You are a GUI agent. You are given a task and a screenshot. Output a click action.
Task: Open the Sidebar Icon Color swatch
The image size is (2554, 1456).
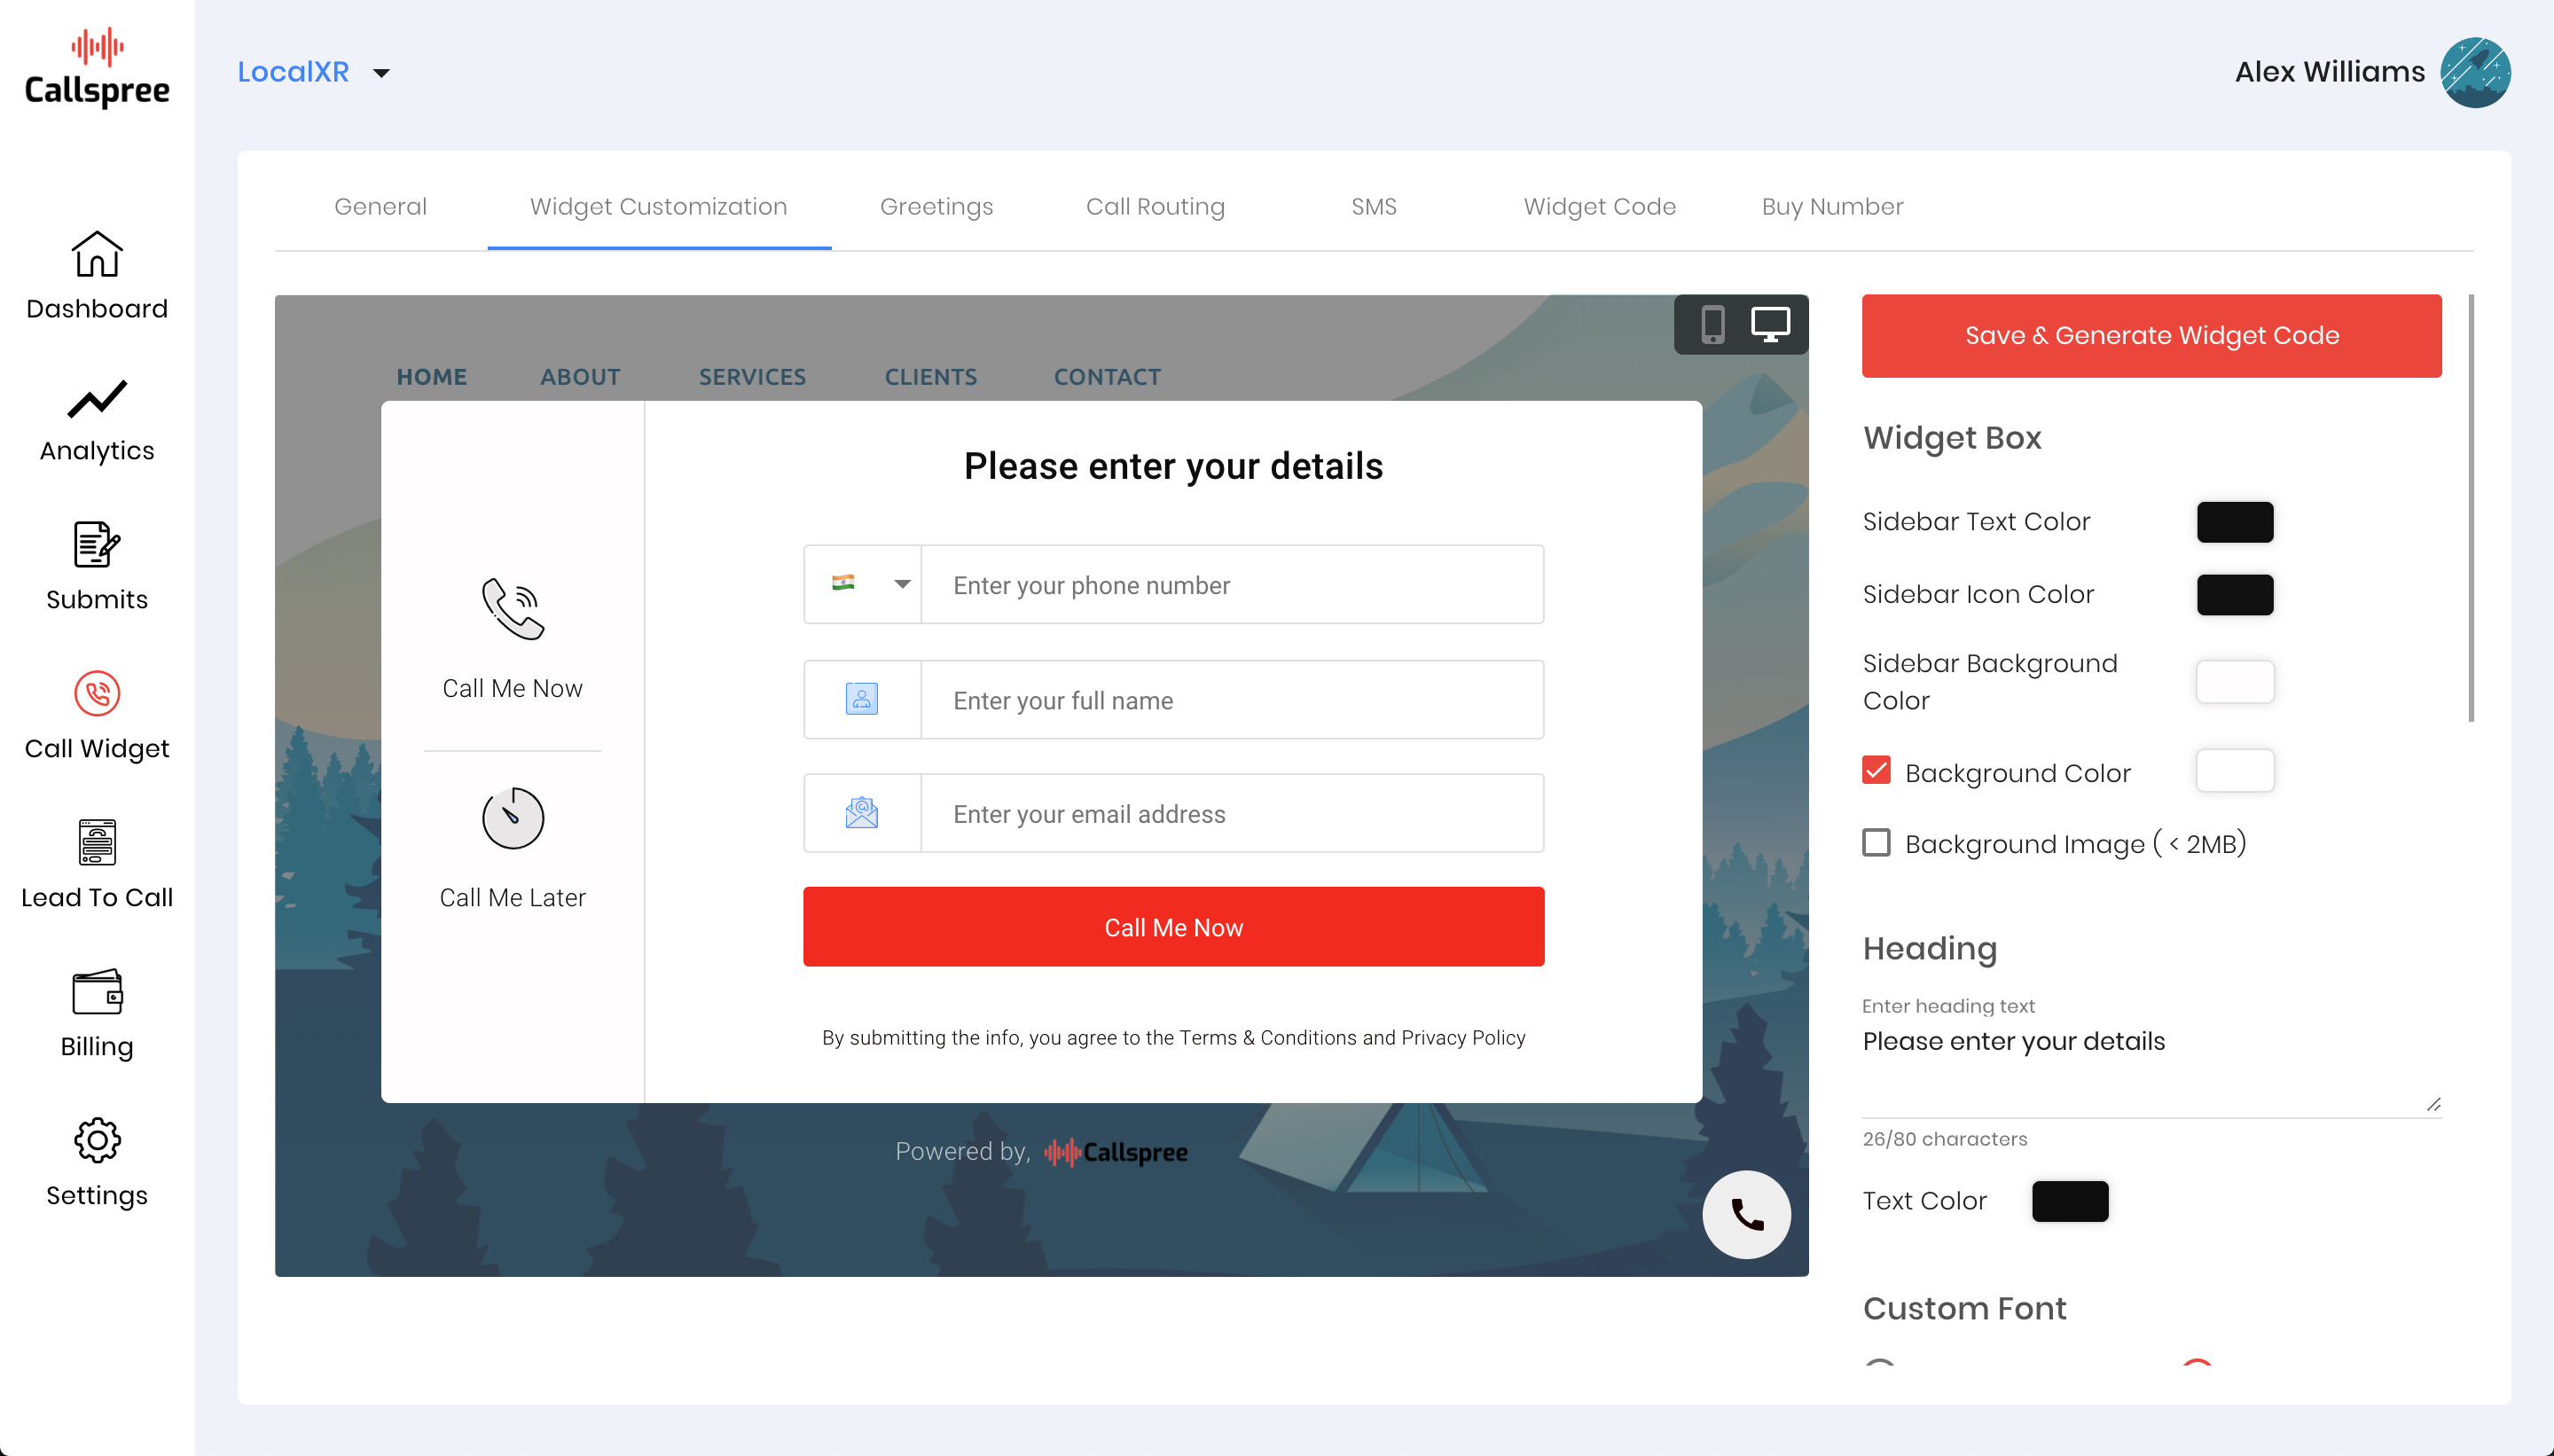(2234, 594)
